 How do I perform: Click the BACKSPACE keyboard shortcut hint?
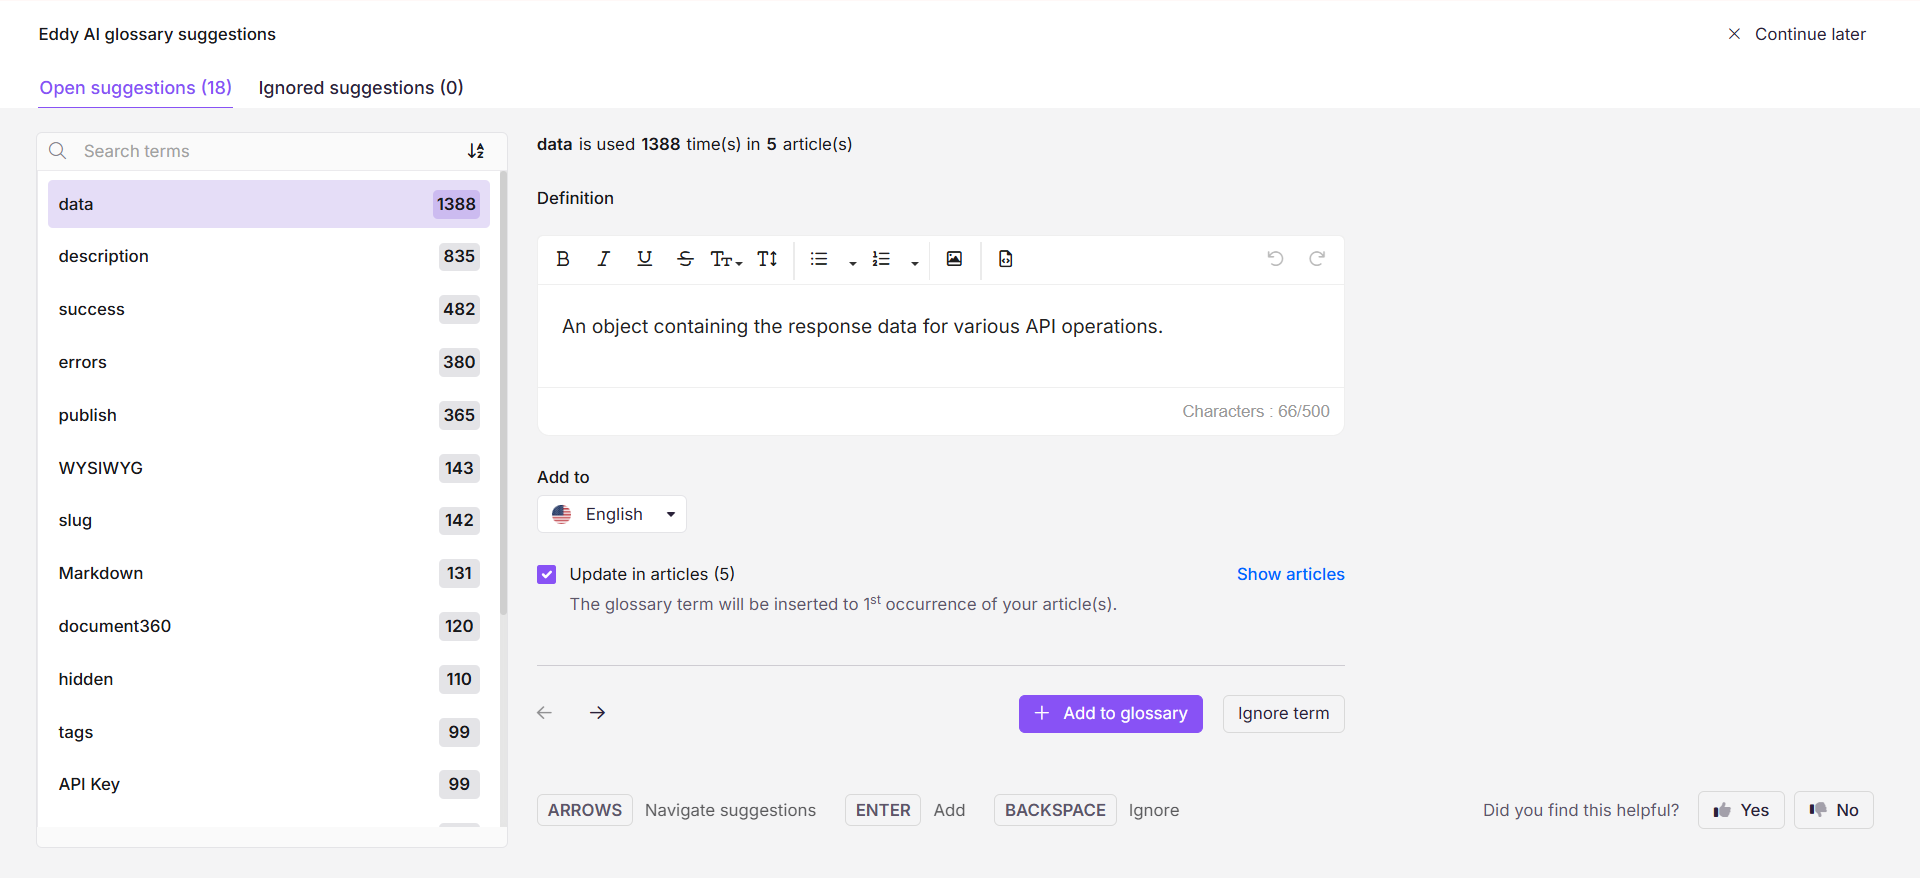(x=1055, y=810)
